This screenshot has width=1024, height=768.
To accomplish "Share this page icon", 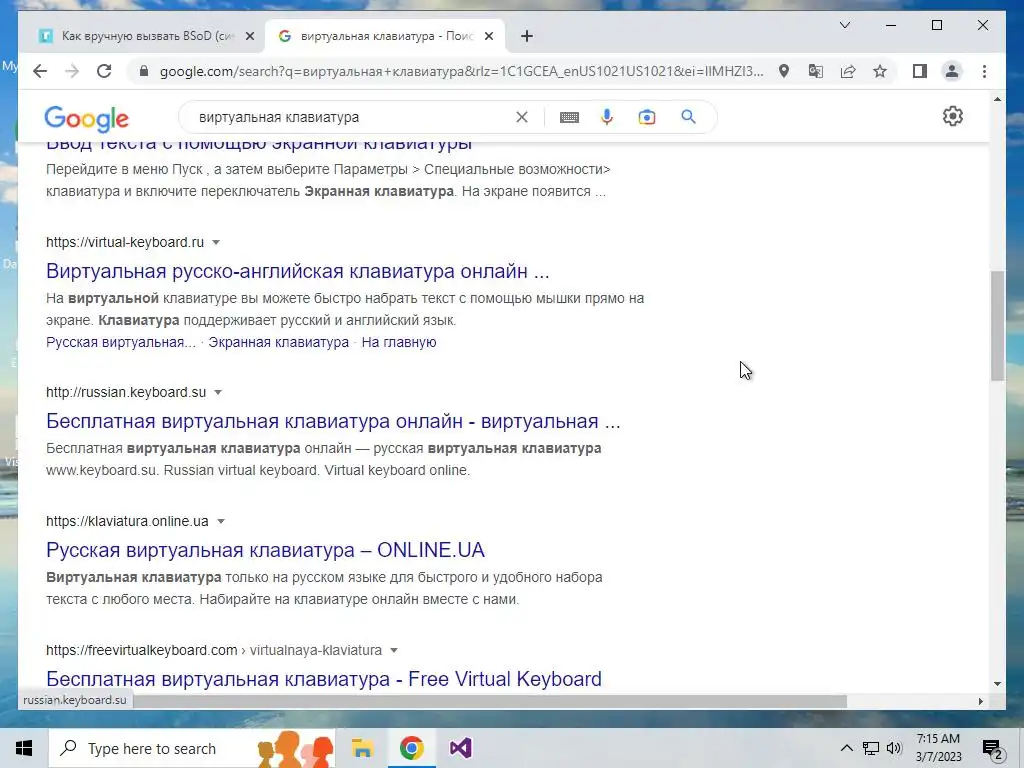I will (848, 71).
